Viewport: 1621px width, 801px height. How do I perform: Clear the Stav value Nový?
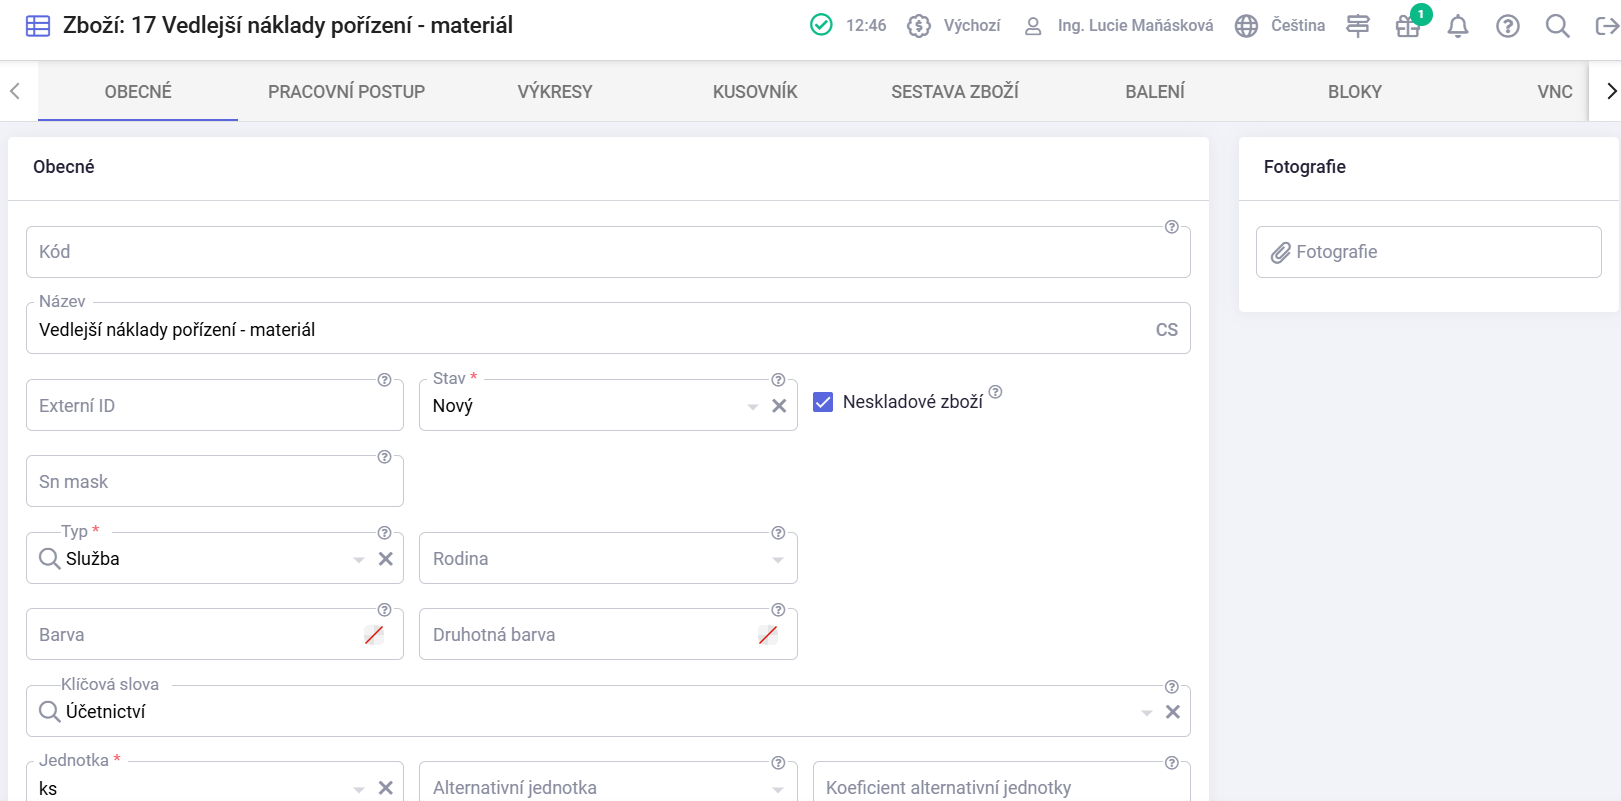pyautogui.click(x=780, y=406)
